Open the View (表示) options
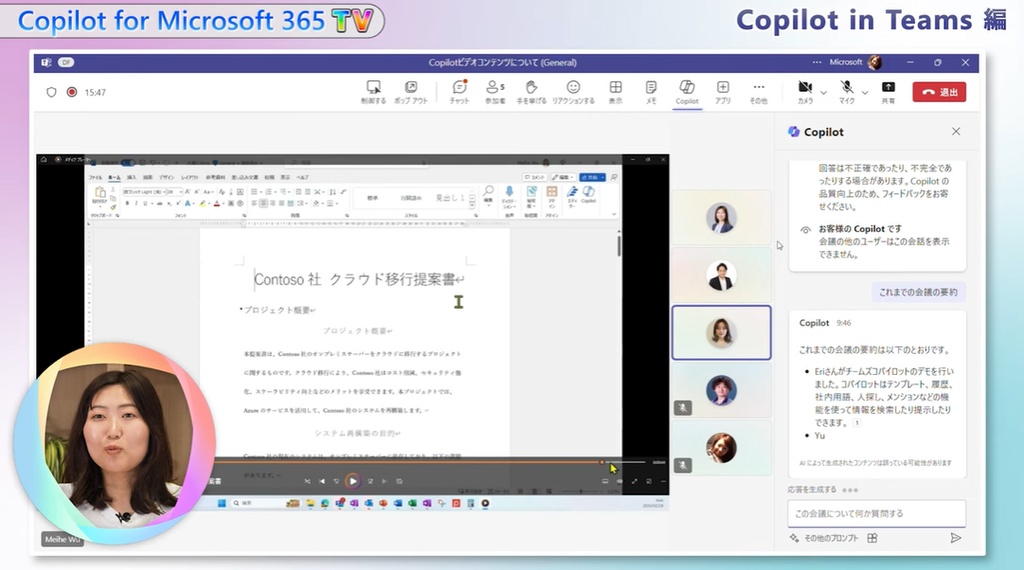Image resolution: width=1024 pixels, height=570 pixels. point(615,92)
